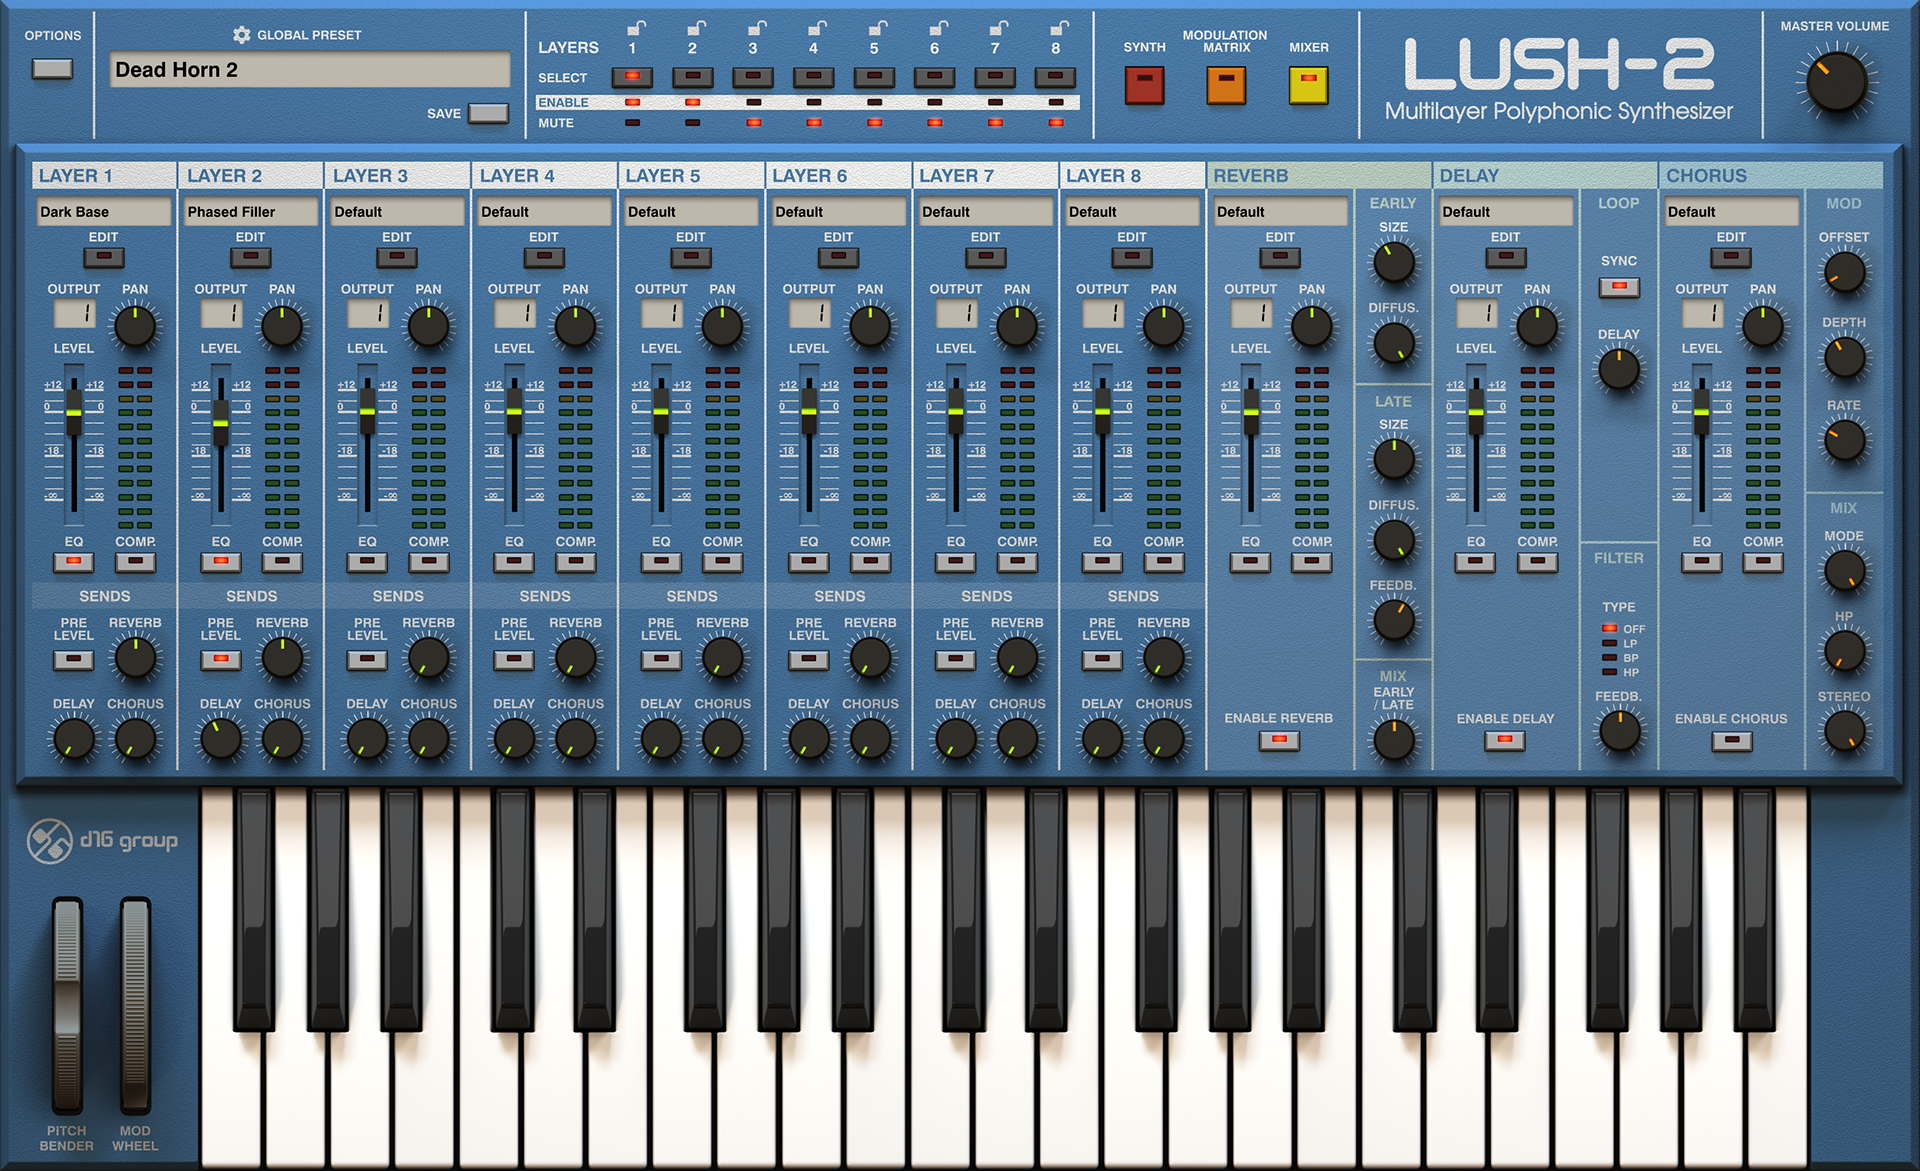The height and width of the screenshot is (1171, 1920).
Task: Adjust Reverb Late Diffusion knob
Action: click(1393, 541)
